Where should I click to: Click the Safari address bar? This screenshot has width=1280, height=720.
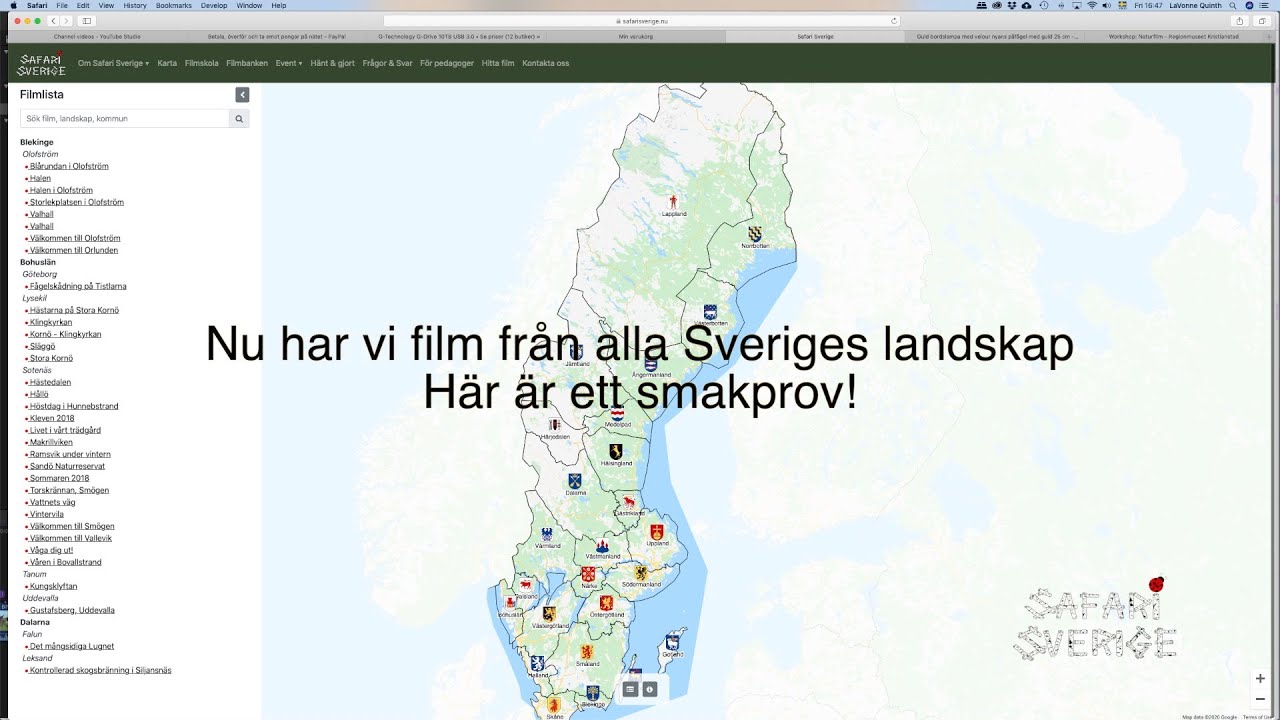click(x=641, y=20)
